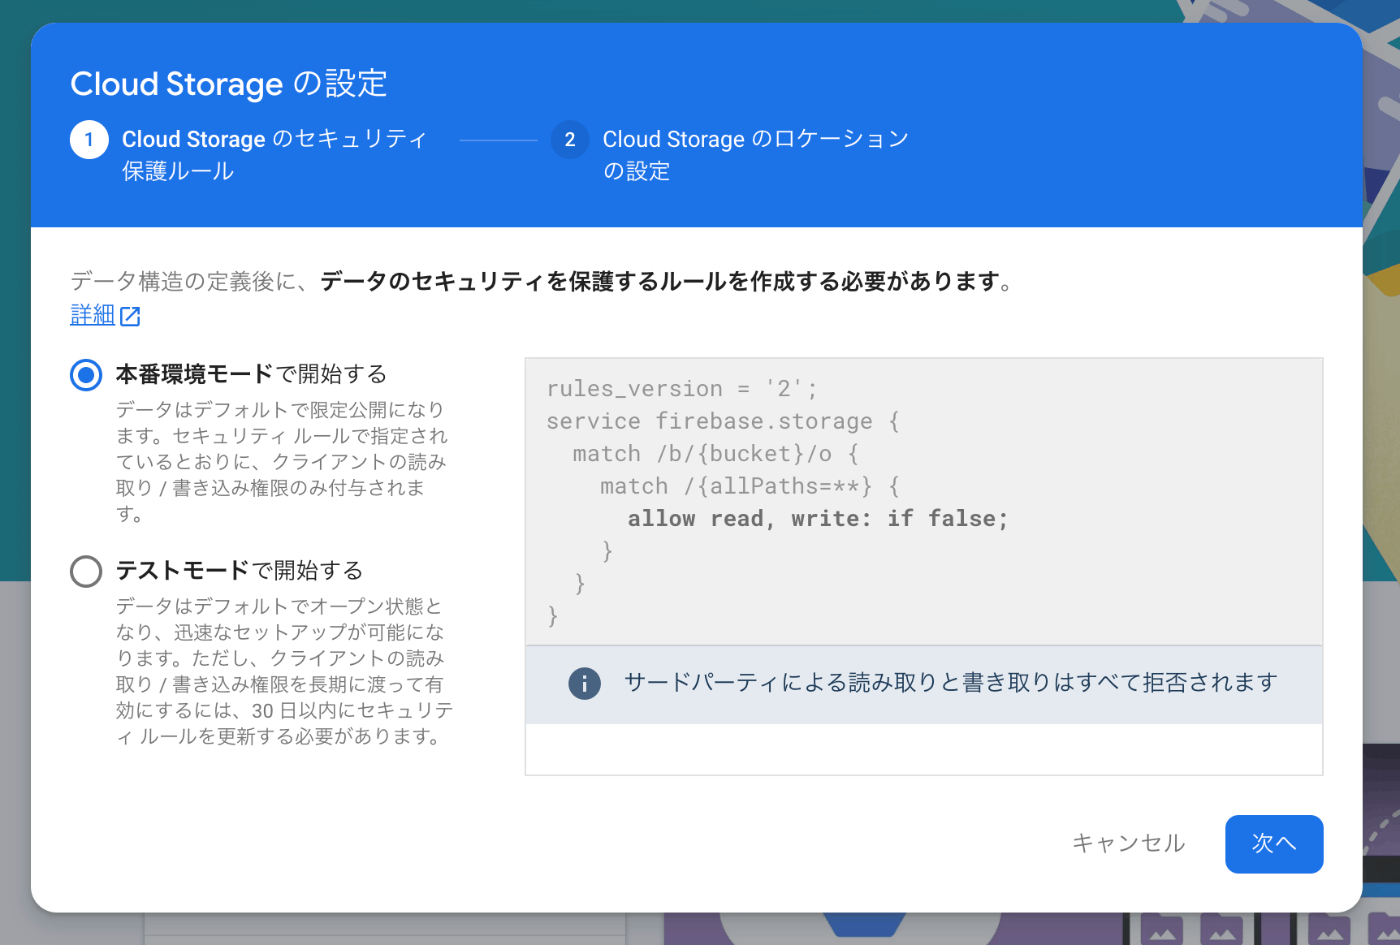The height and width of the screenshot is (945, 1400).
Task: Click the Cloud Storage の設定 dialog title
Action: 229,84
